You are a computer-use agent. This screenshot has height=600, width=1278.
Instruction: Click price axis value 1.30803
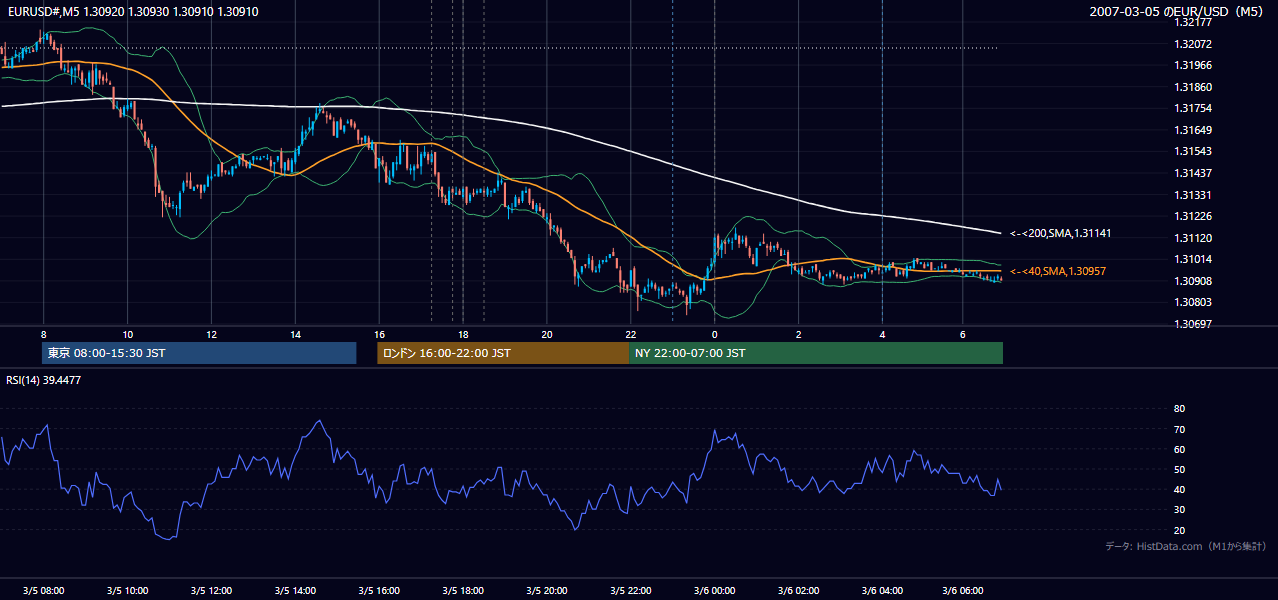(x=1193, y=302)
